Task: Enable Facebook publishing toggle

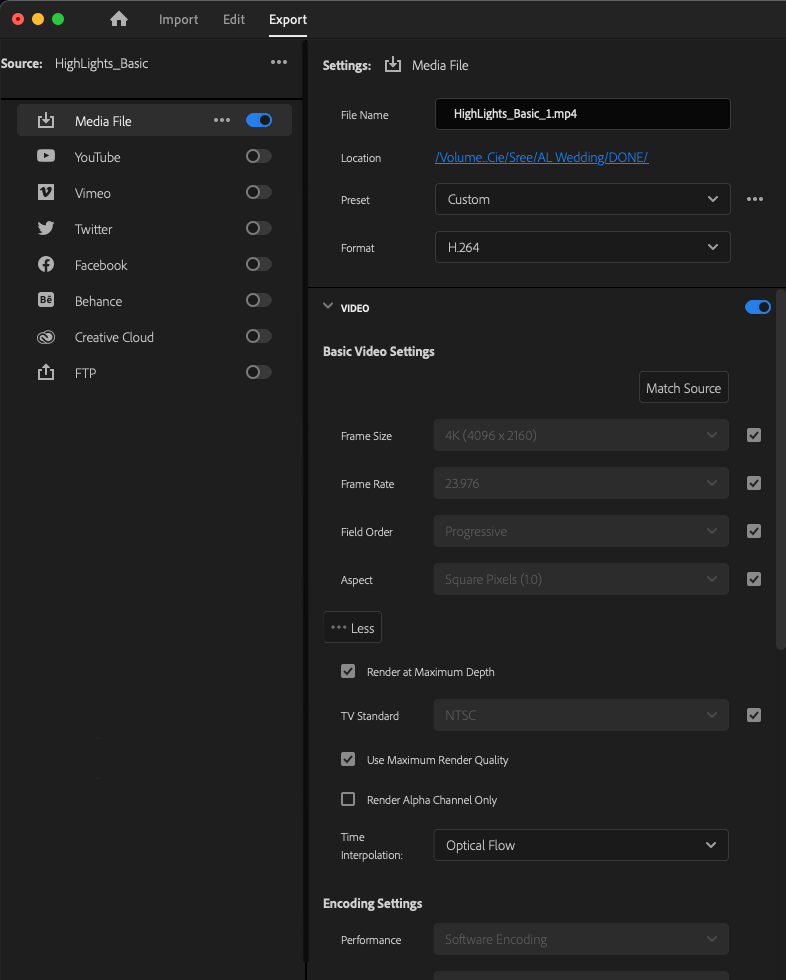Action: tap(259, 264)
